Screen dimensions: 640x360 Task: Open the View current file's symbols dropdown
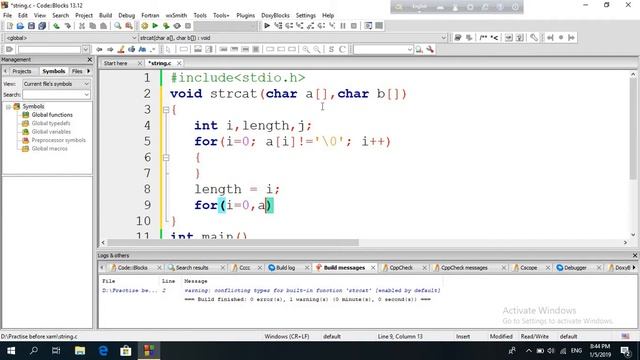[x=56, y=84]
